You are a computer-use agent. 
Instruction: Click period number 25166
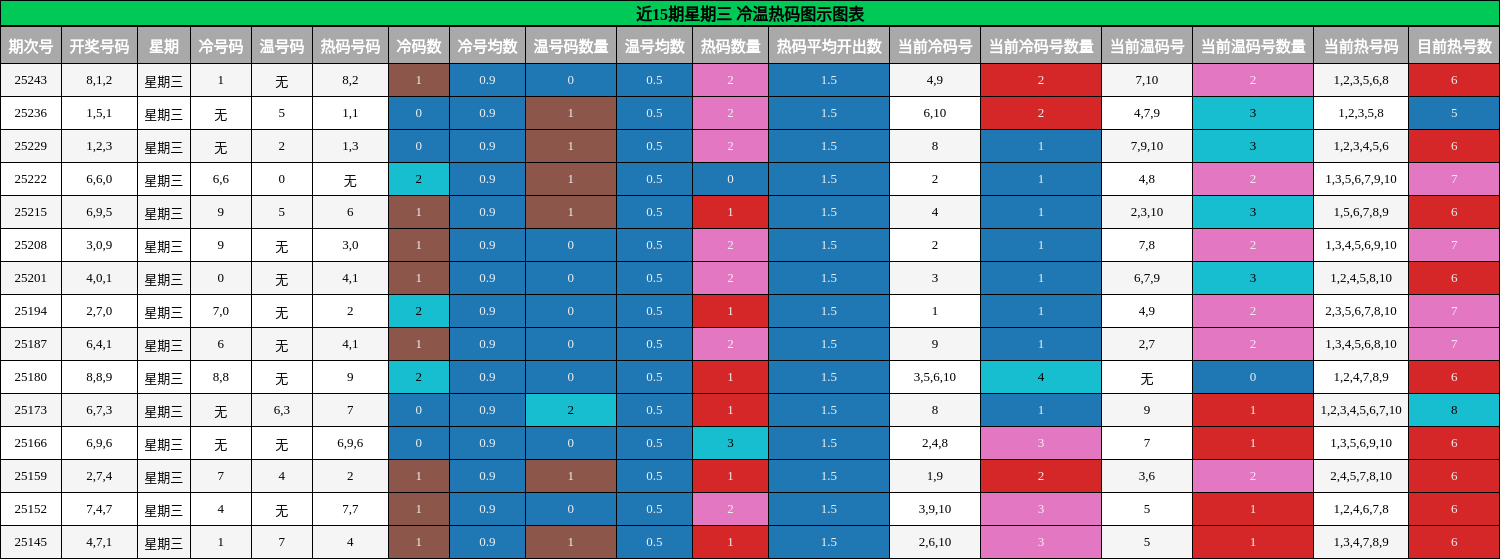[x=30, y=443]
